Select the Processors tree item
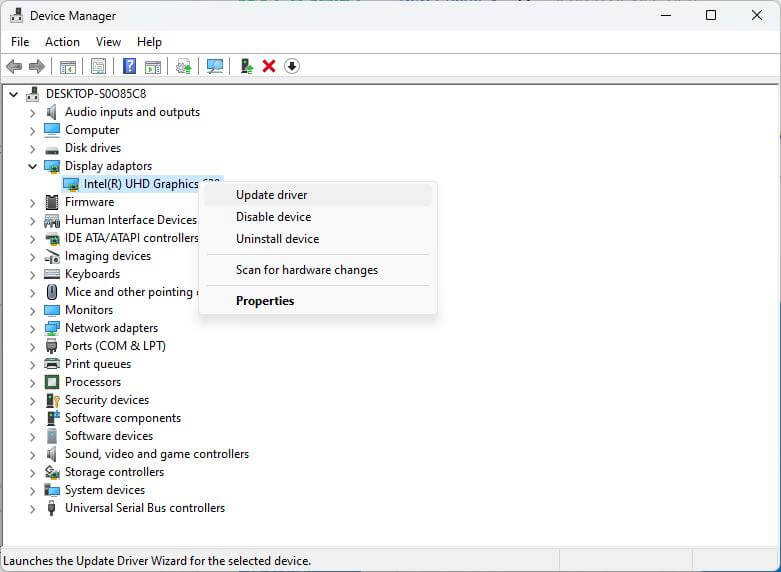 (x=92, y=382)
